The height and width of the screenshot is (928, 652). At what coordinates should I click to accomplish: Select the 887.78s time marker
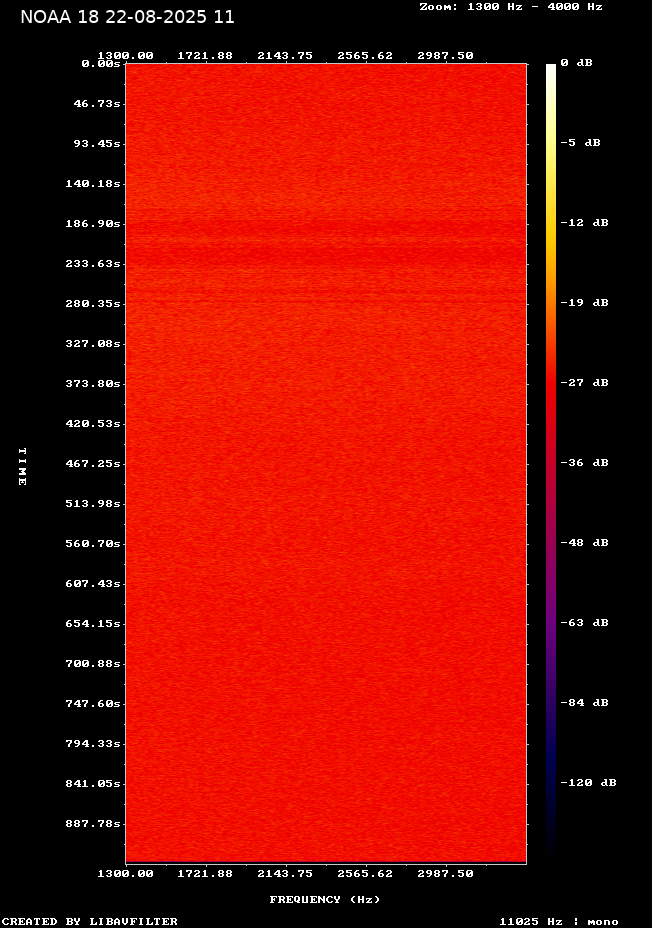pyautogui.click(x=94, y=824)
